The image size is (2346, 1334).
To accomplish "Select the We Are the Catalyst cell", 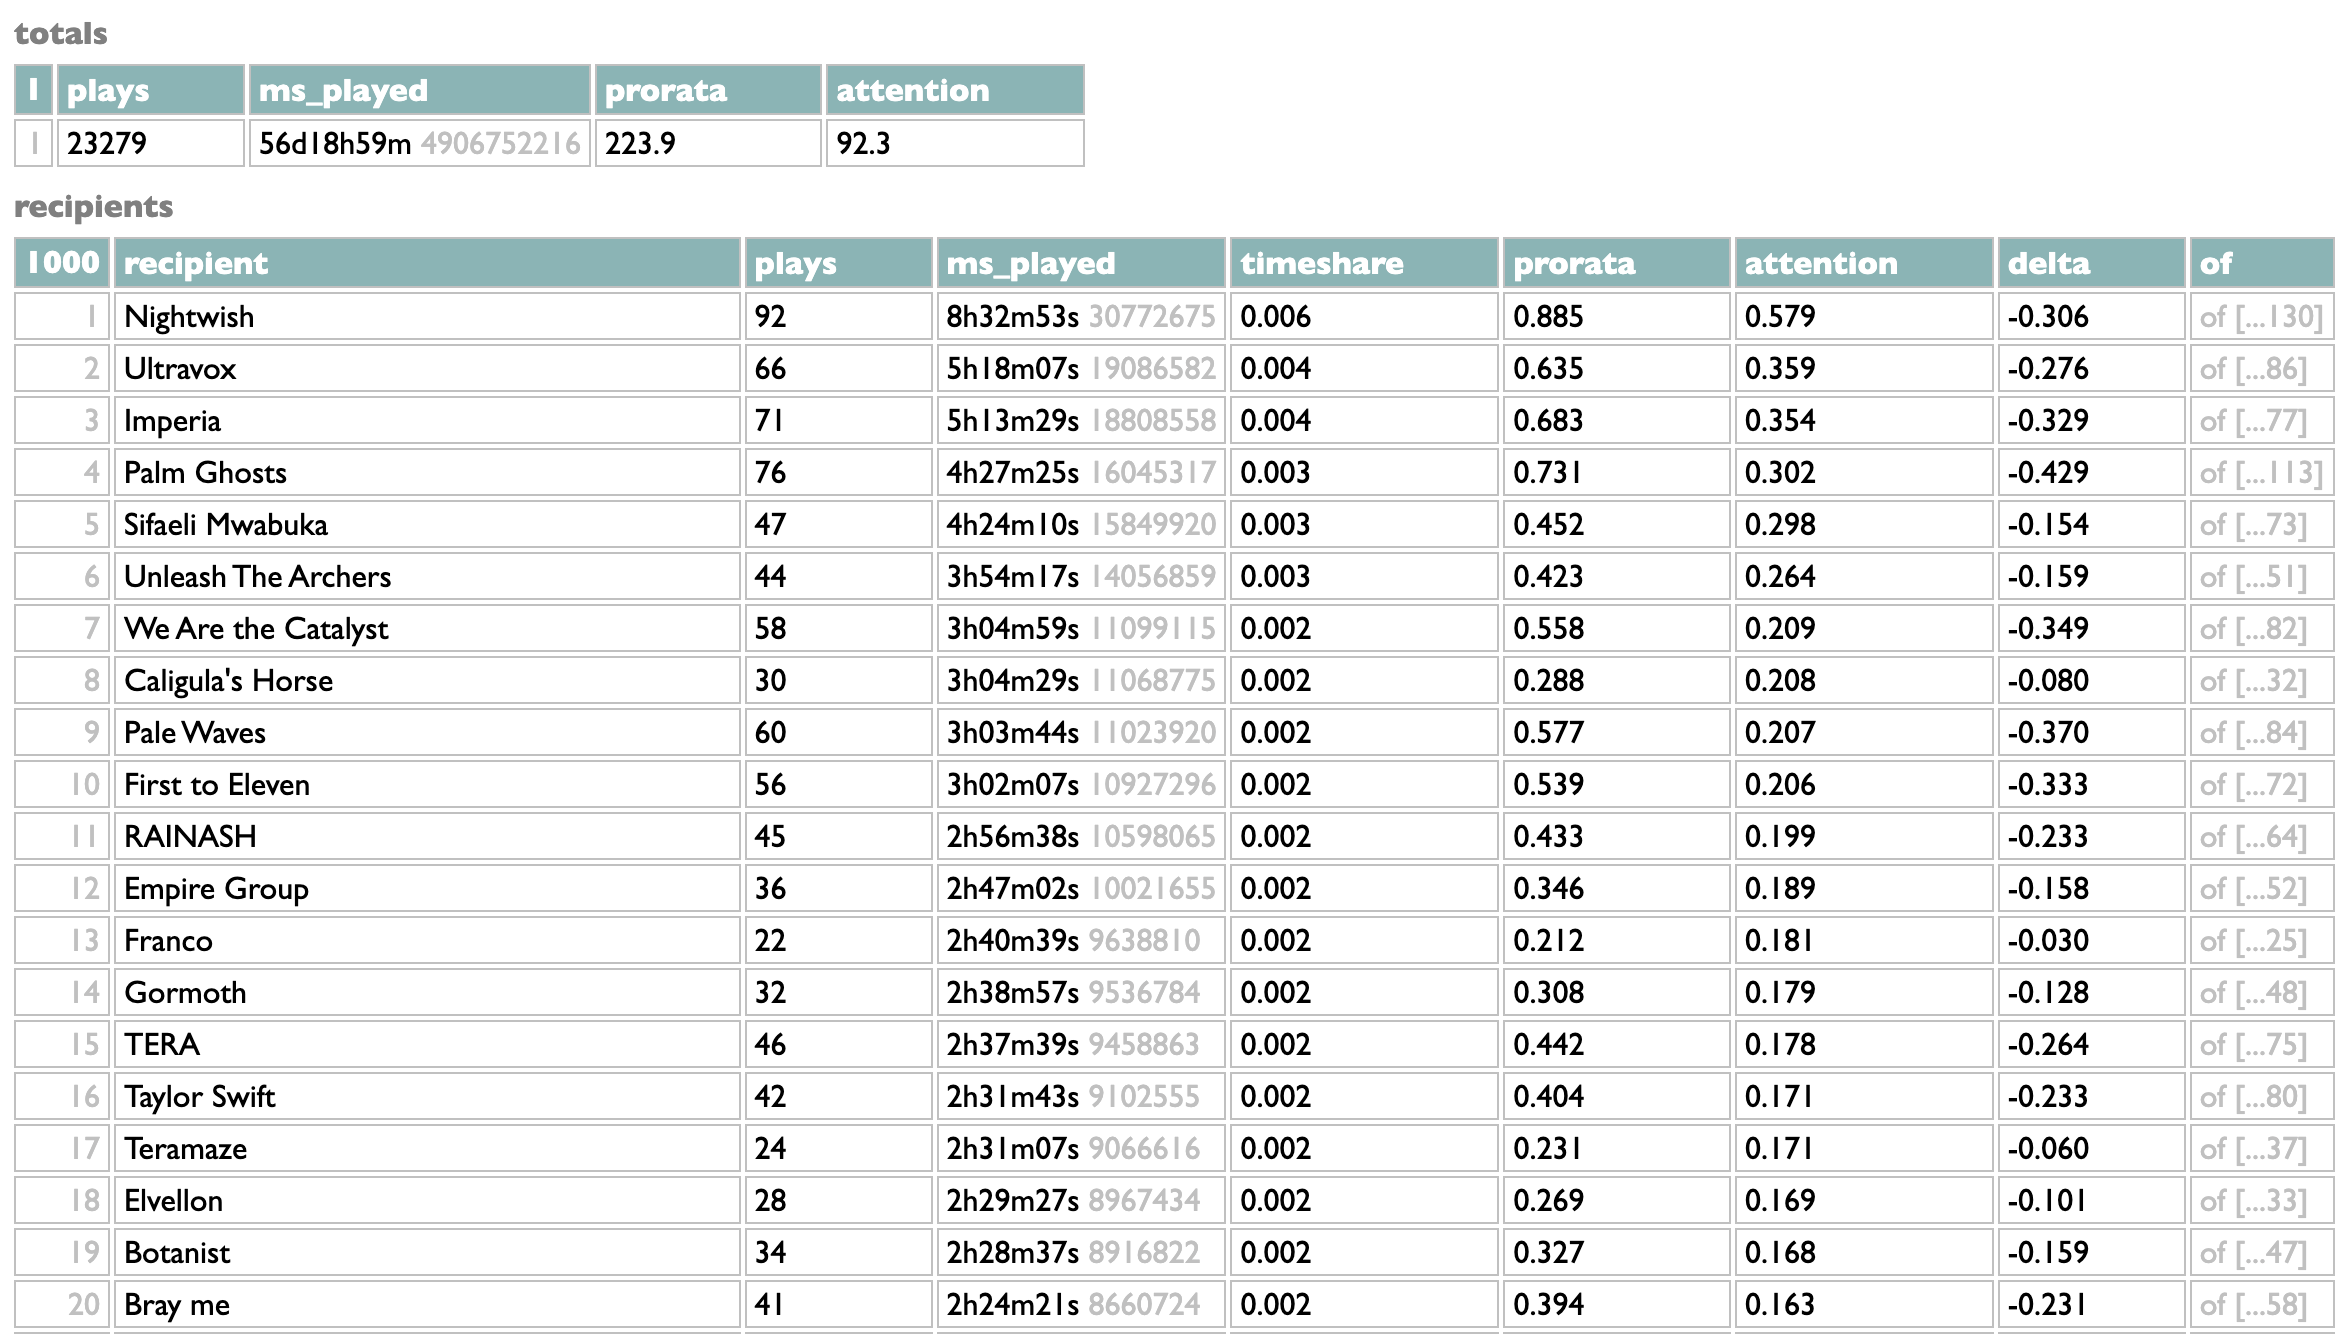I will (x=427, y=629).
